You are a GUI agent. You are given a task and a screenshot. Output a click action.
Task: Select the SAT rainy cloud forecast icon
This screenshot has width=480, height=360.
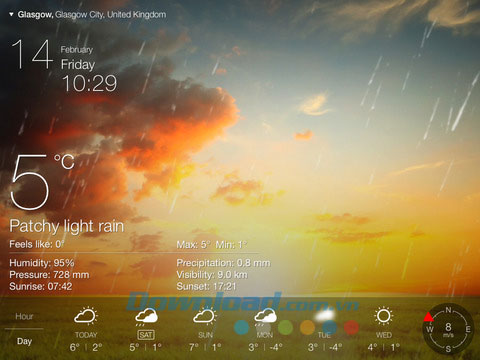coord(146,316)
